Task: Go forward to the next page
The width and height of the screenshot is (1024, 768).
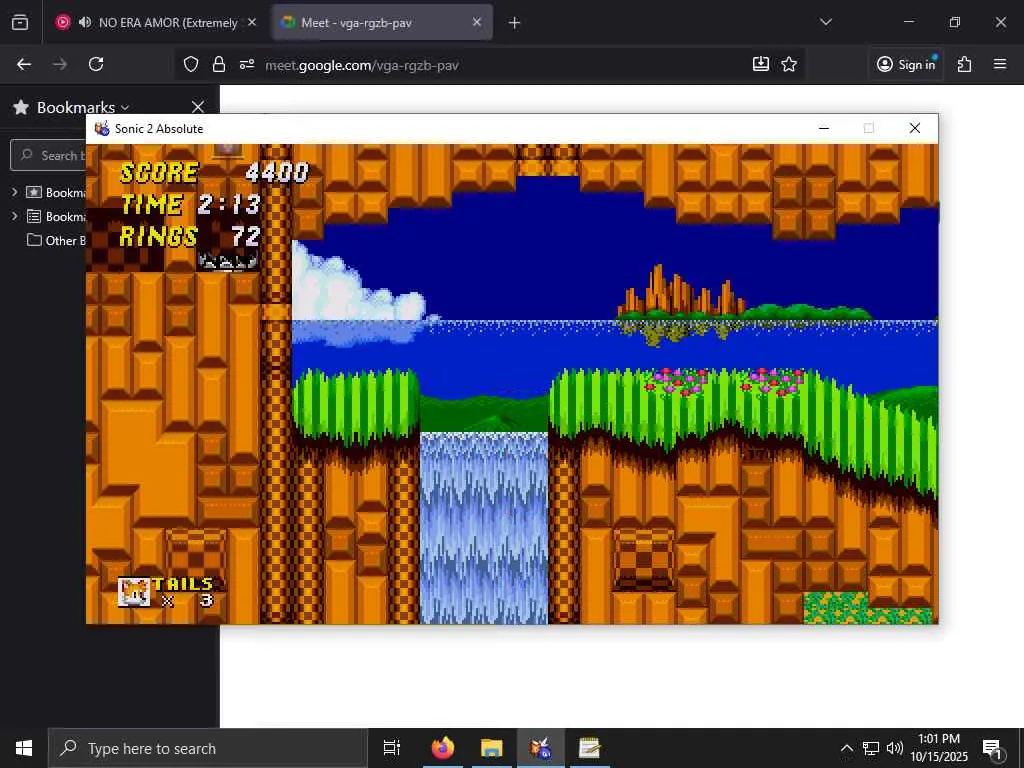Action: 60,64
